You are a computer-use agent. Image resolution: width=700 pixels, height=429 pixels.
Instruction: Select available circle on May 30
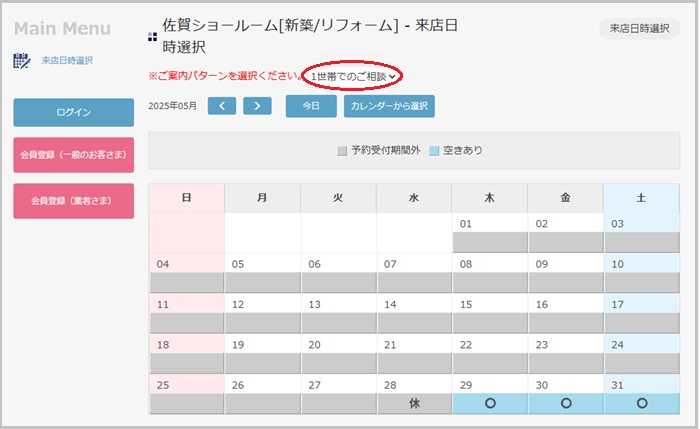pyautogui.click(x=566, y=404)
